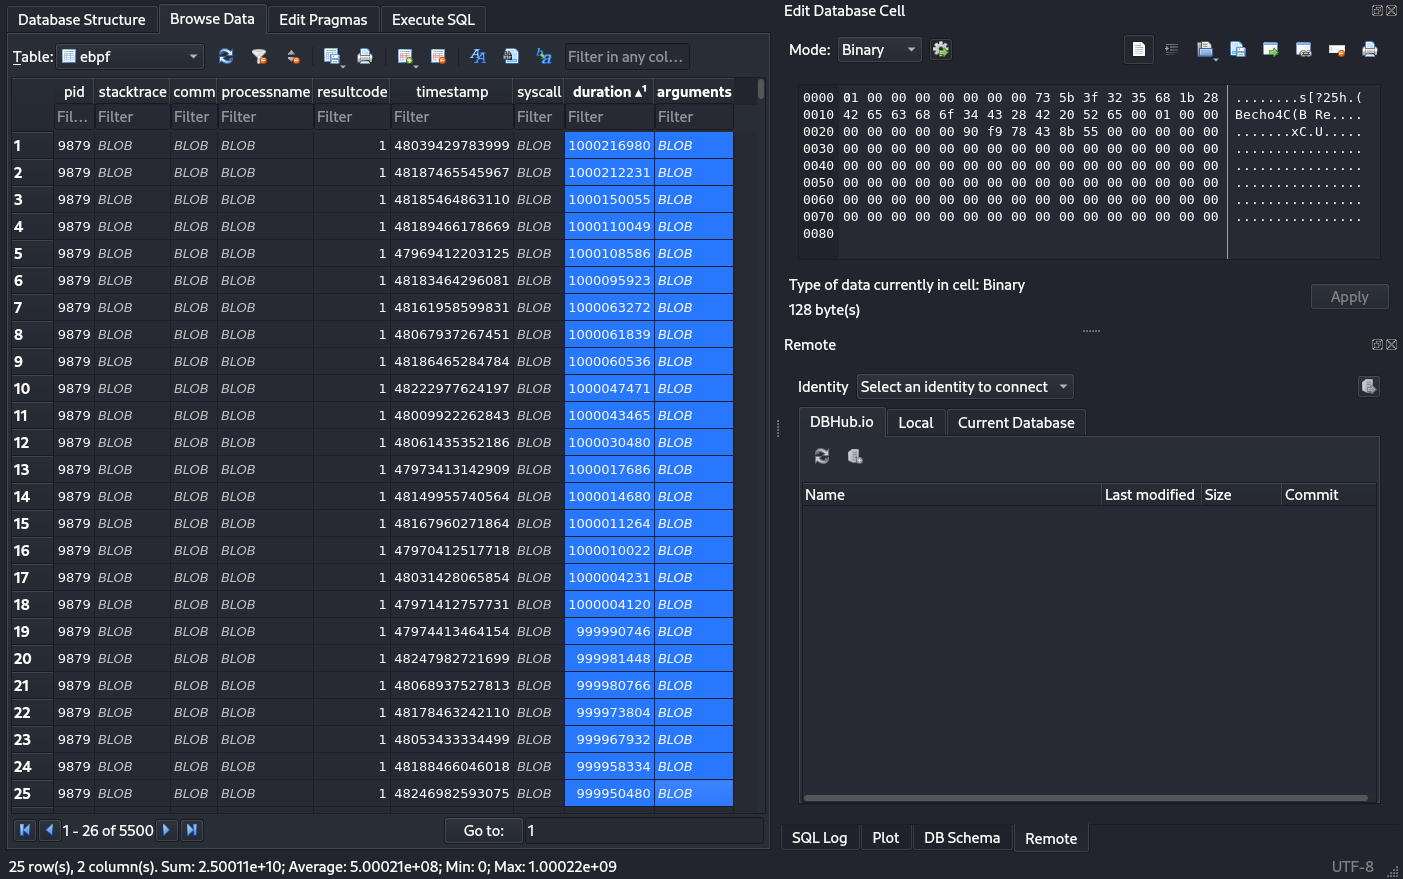Viewport: 1403px width, 879px height.
Task: Undock the Edit Database Cell panel
Action: [1377, 10]
